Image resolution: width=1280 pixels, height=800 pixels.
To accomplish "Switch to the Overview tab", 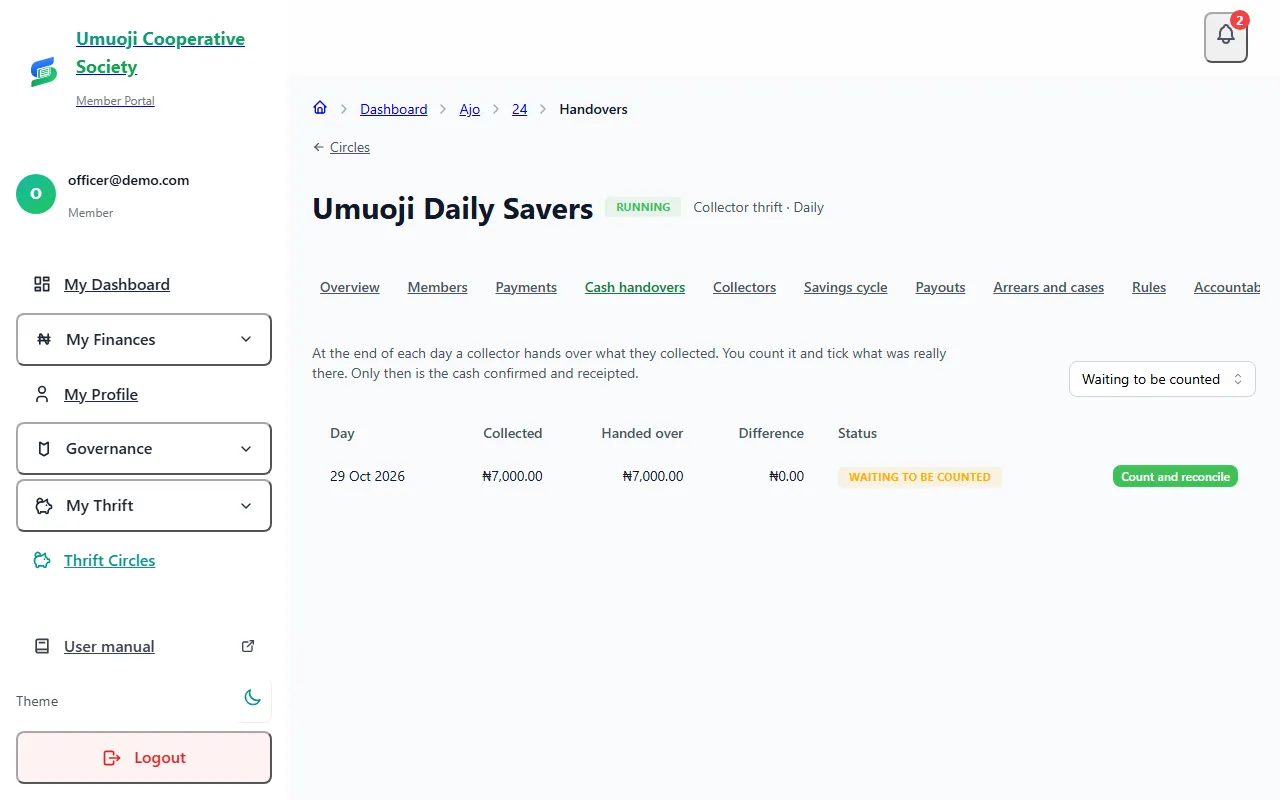I will pyautogui.click(x=350, y=287).
